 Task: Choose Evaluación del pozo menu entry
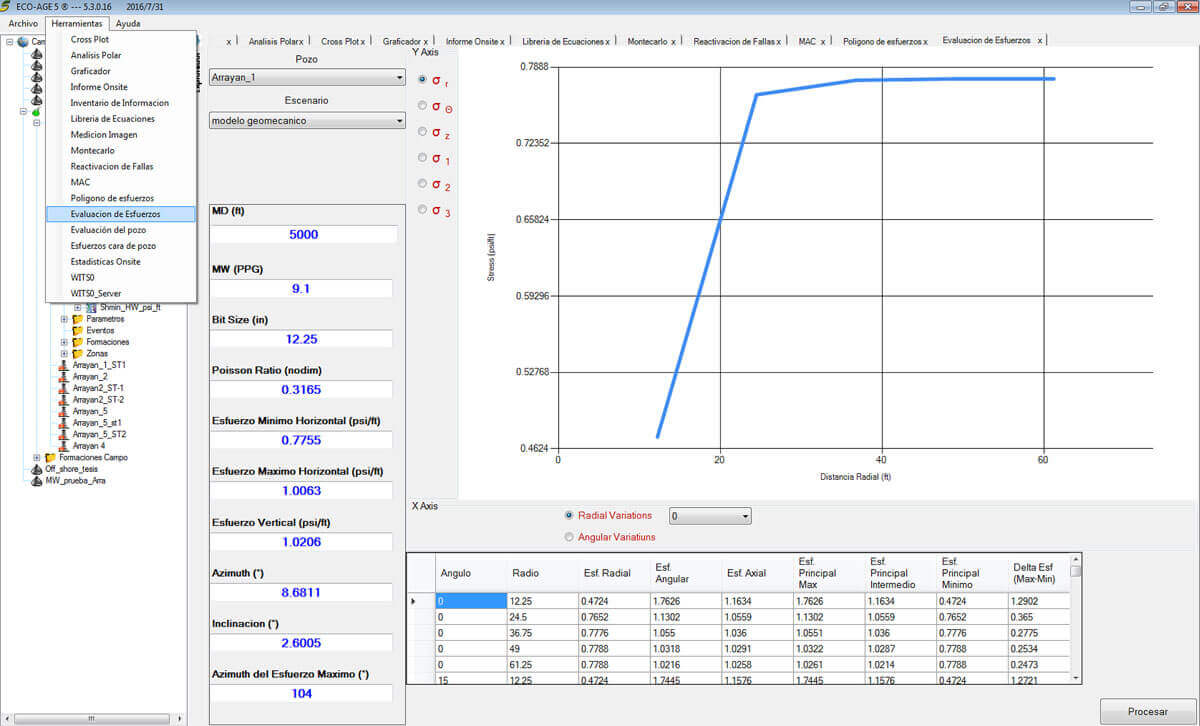point(121,230)
